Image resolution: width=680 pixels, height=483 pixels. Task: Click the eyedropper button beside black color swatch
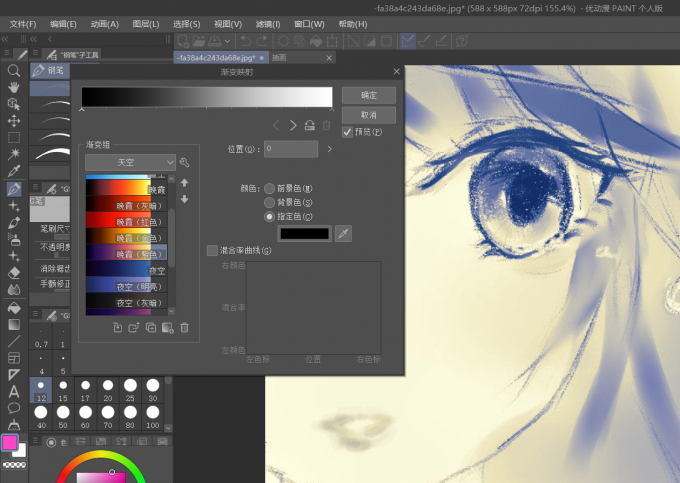(343, 234)
